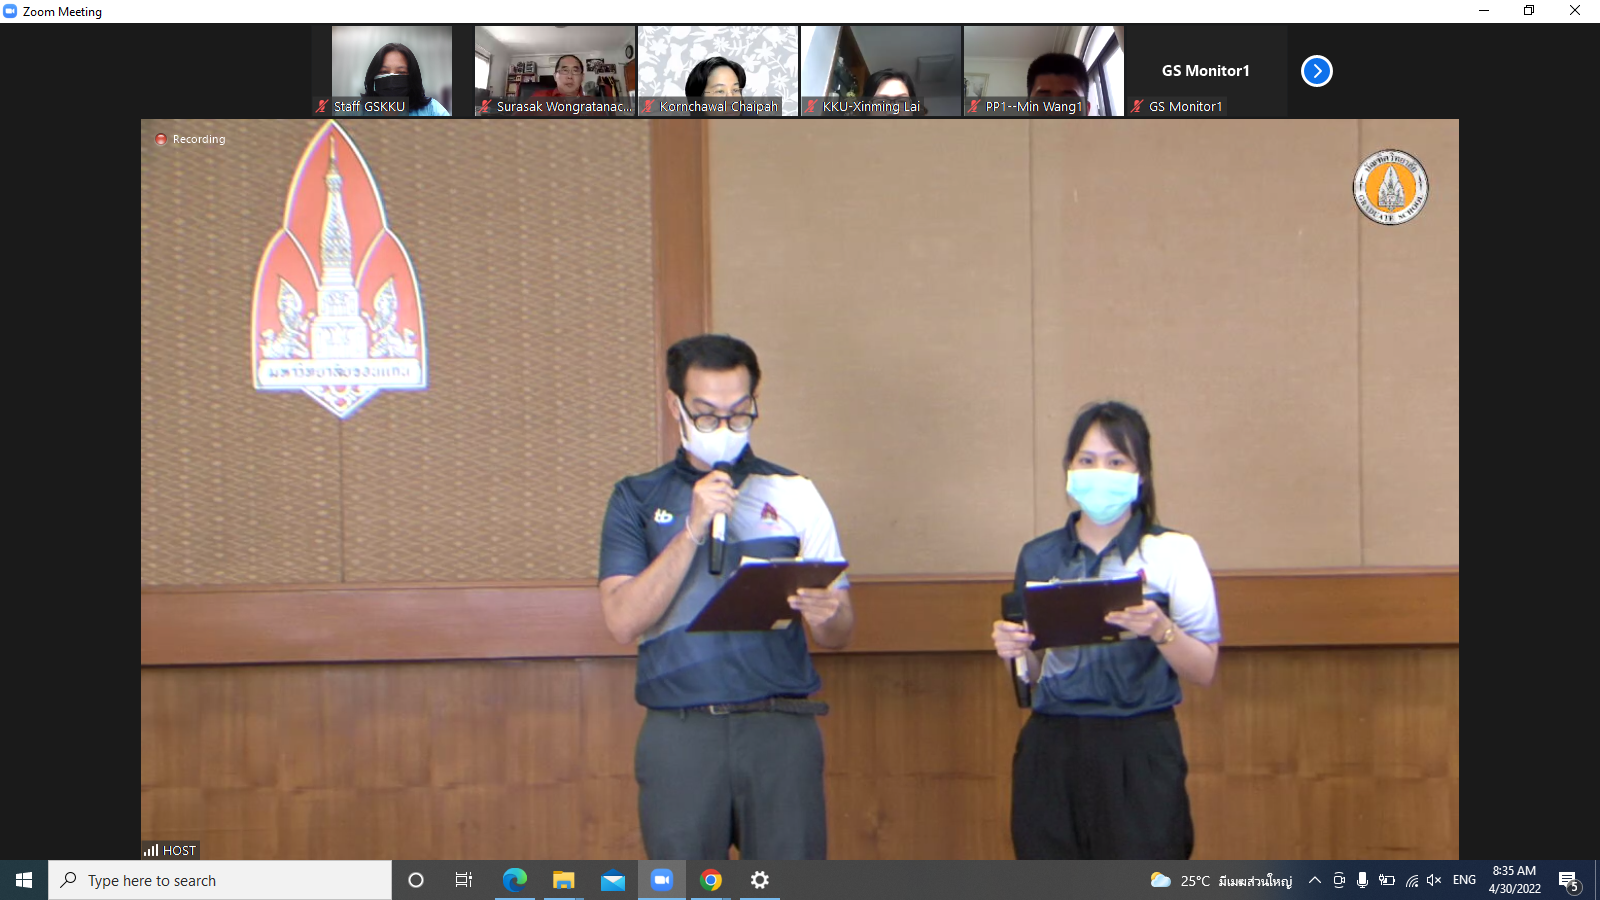The height and width of the screenshot is (900, 1600).
Task: Click the Meet Now tray icon
Action: (1339, 880)
